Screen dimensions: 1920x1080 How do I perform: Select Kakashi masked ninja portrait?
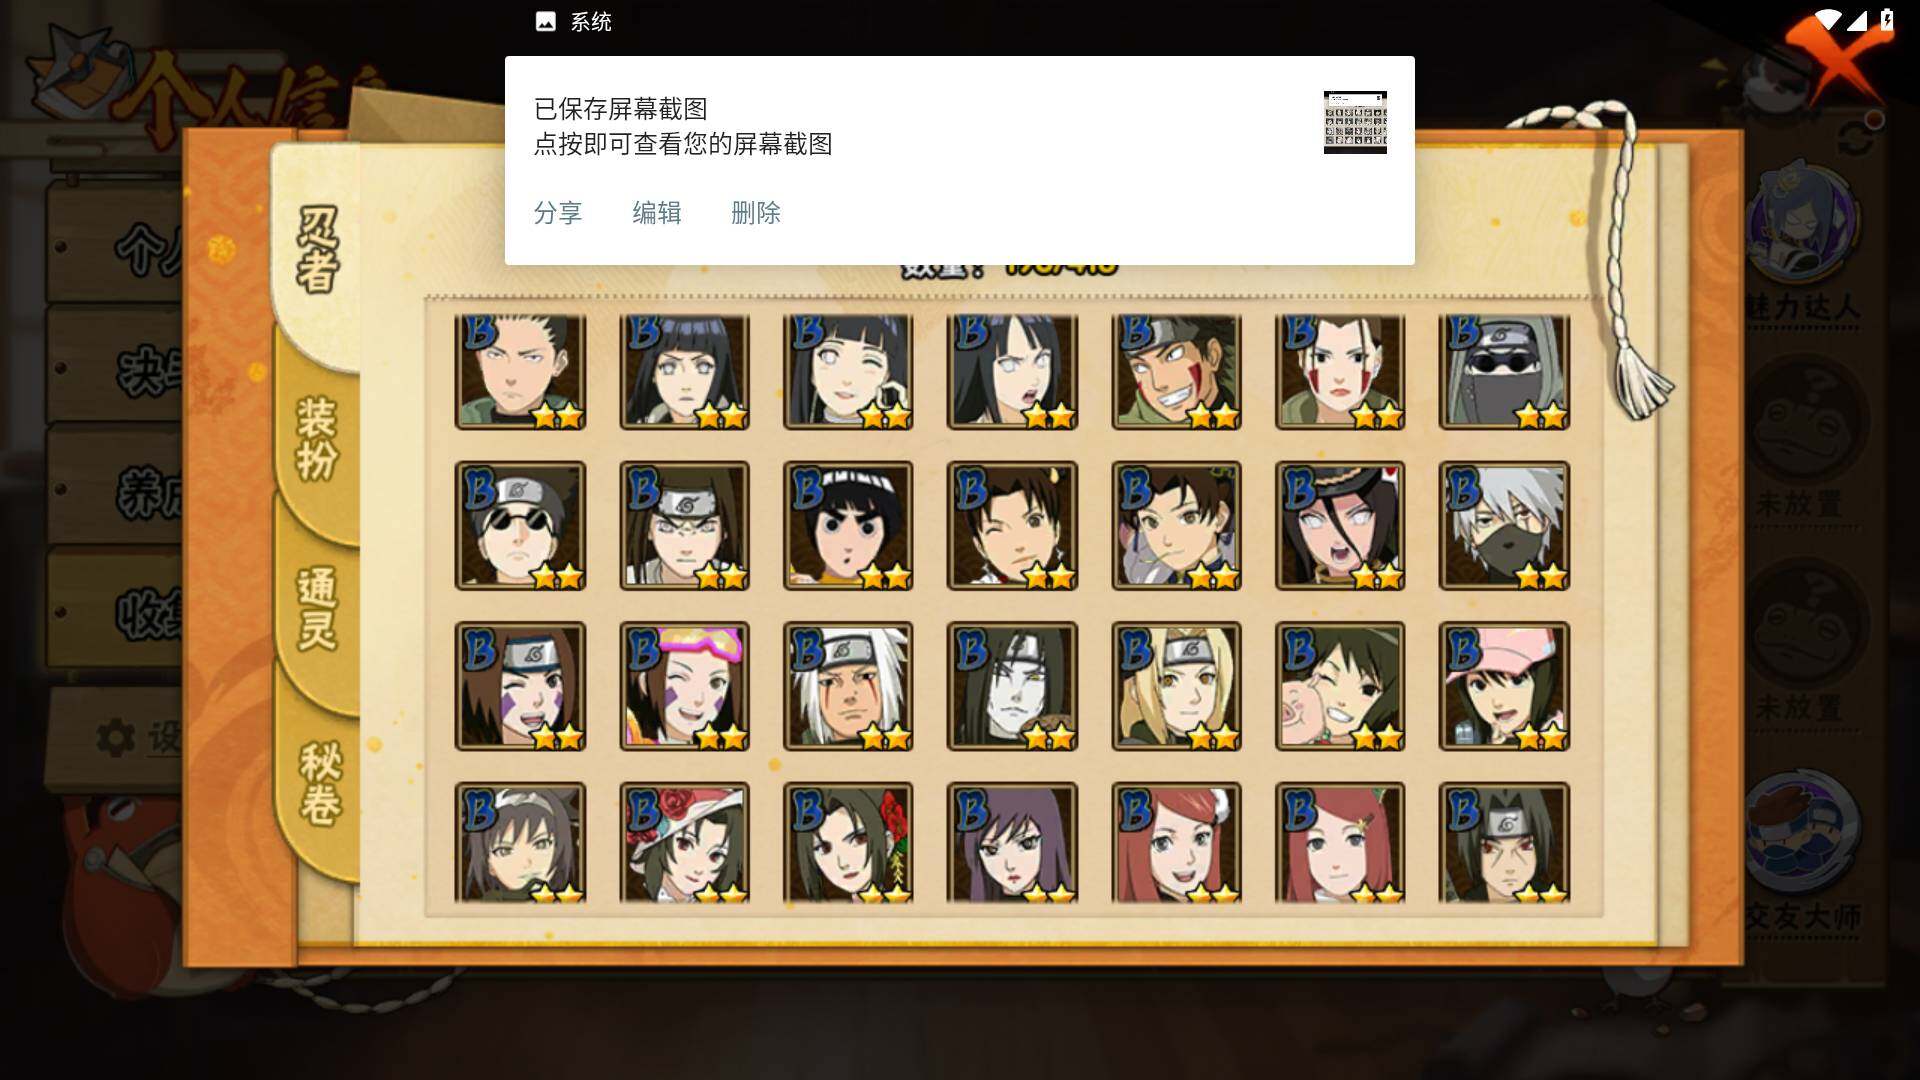[1504, 526]
